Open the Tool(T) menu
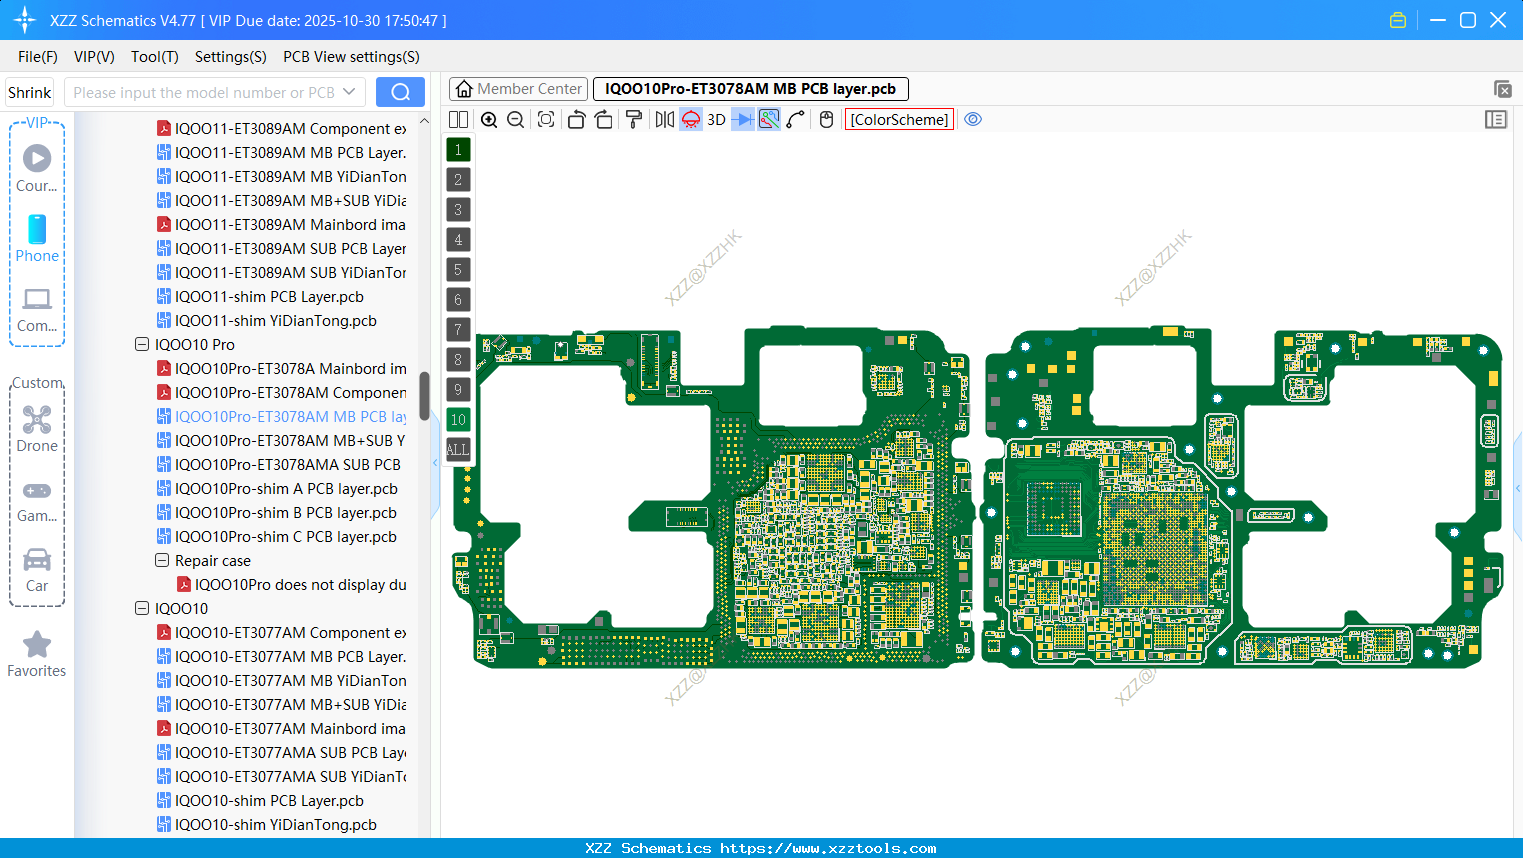1523x858 pixels. tap(154, 57)
